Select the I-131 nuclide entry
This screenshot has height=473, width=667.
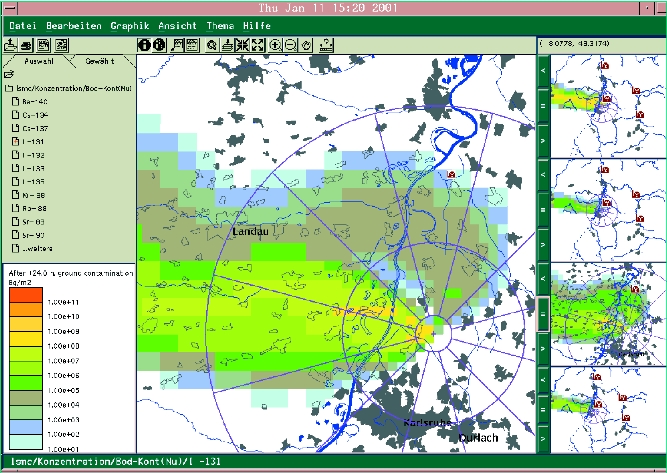pos(28,142)
